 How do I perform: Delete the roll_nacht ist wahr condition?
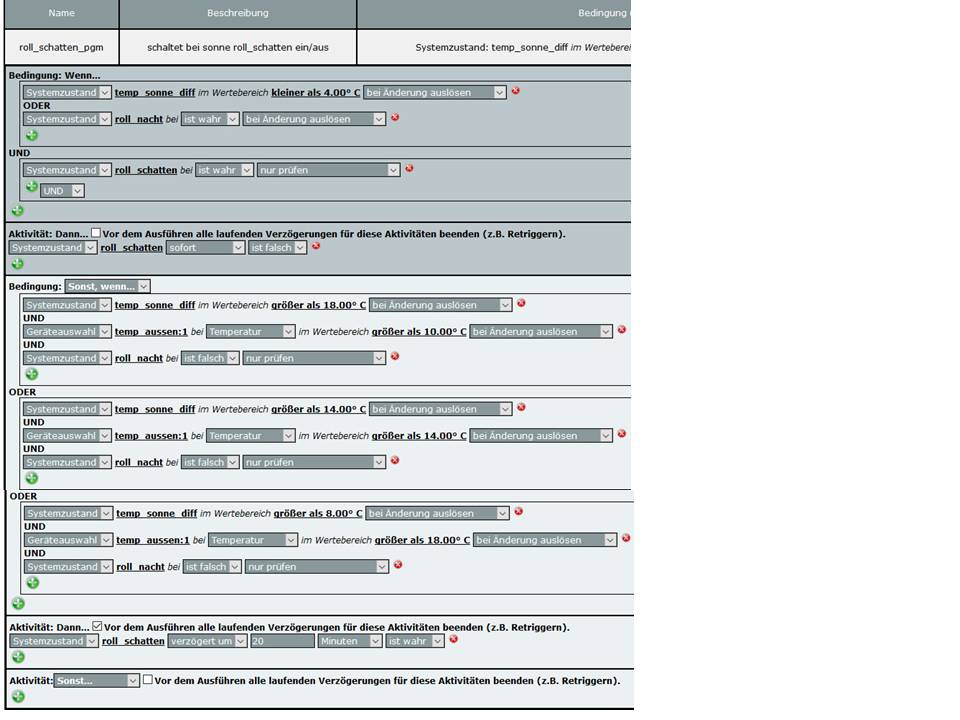(395, 117)
